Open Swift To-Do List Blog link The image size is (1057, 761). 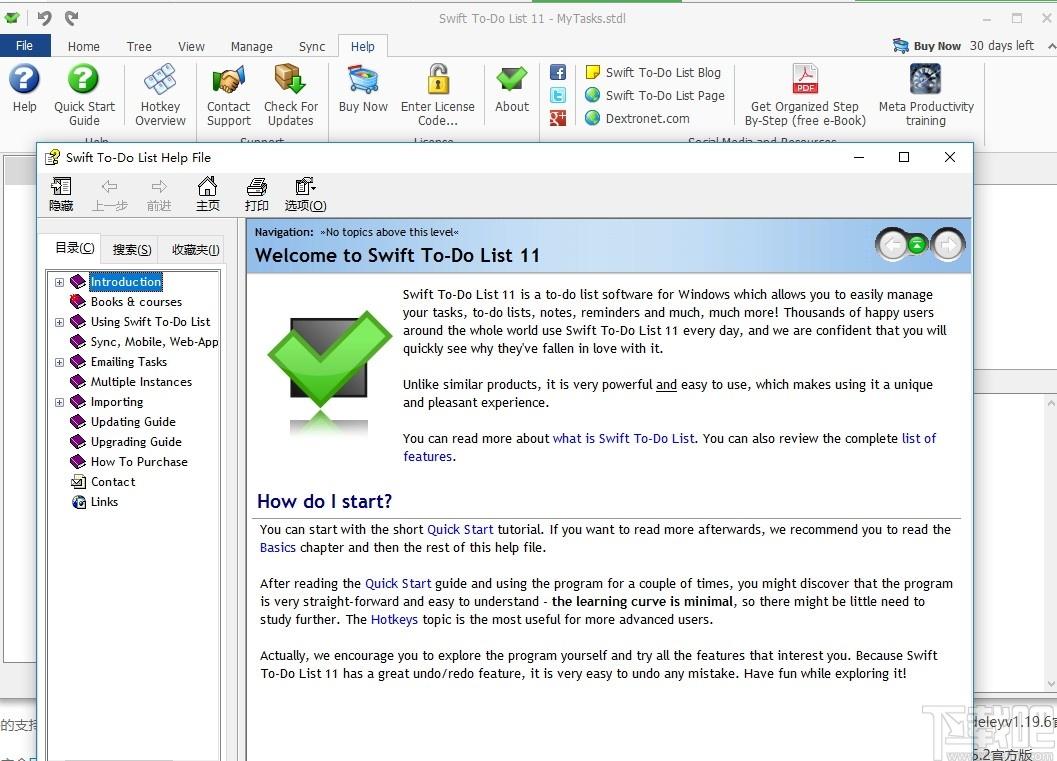tap(654, 72)
